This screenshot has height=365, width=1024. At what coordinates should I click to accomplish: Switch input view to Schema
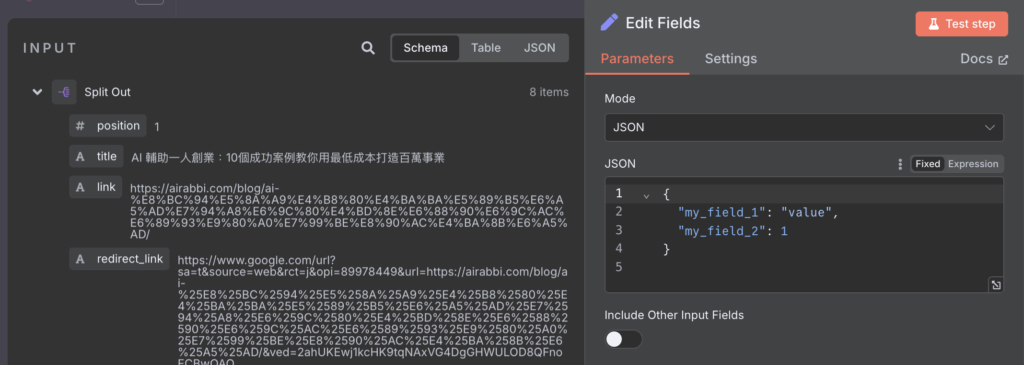[425, 48]
